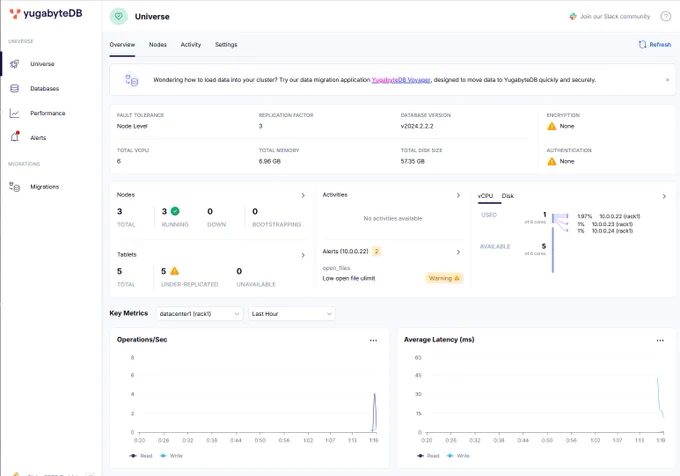Open the Last Hour time range dropdown
This screenshot has height=476, width=680.
[292, 313]
